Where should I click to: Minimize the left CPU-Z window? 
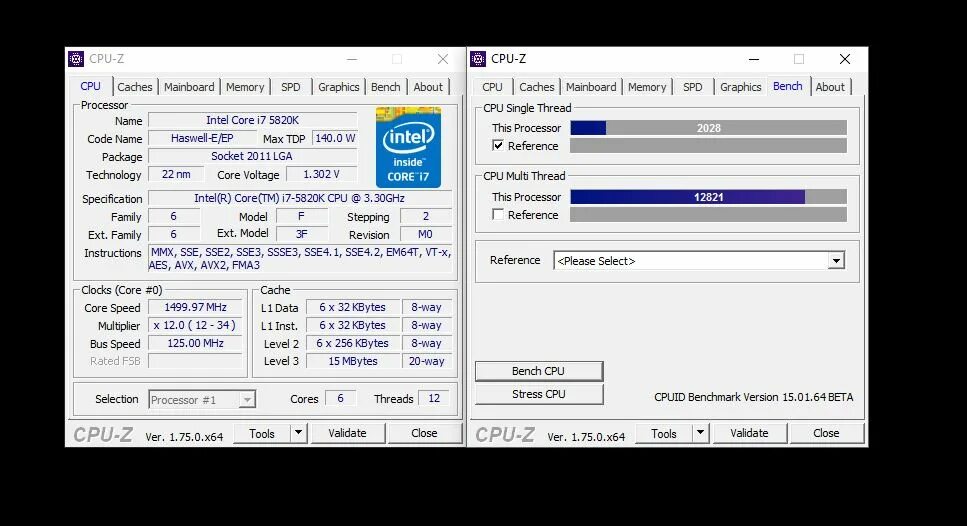pyautogui.click(x=352, y=59)
